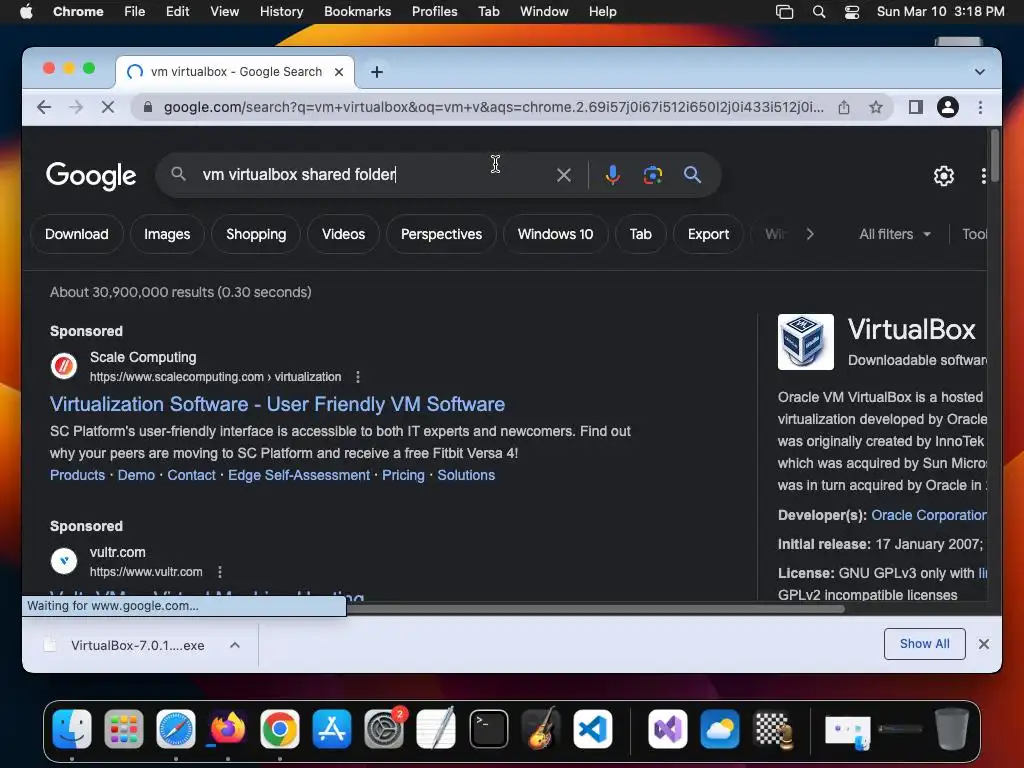This screenshot has width=1024, height=768.
Task: Search by image with Google Lens
Action: (x=652, y=174)
